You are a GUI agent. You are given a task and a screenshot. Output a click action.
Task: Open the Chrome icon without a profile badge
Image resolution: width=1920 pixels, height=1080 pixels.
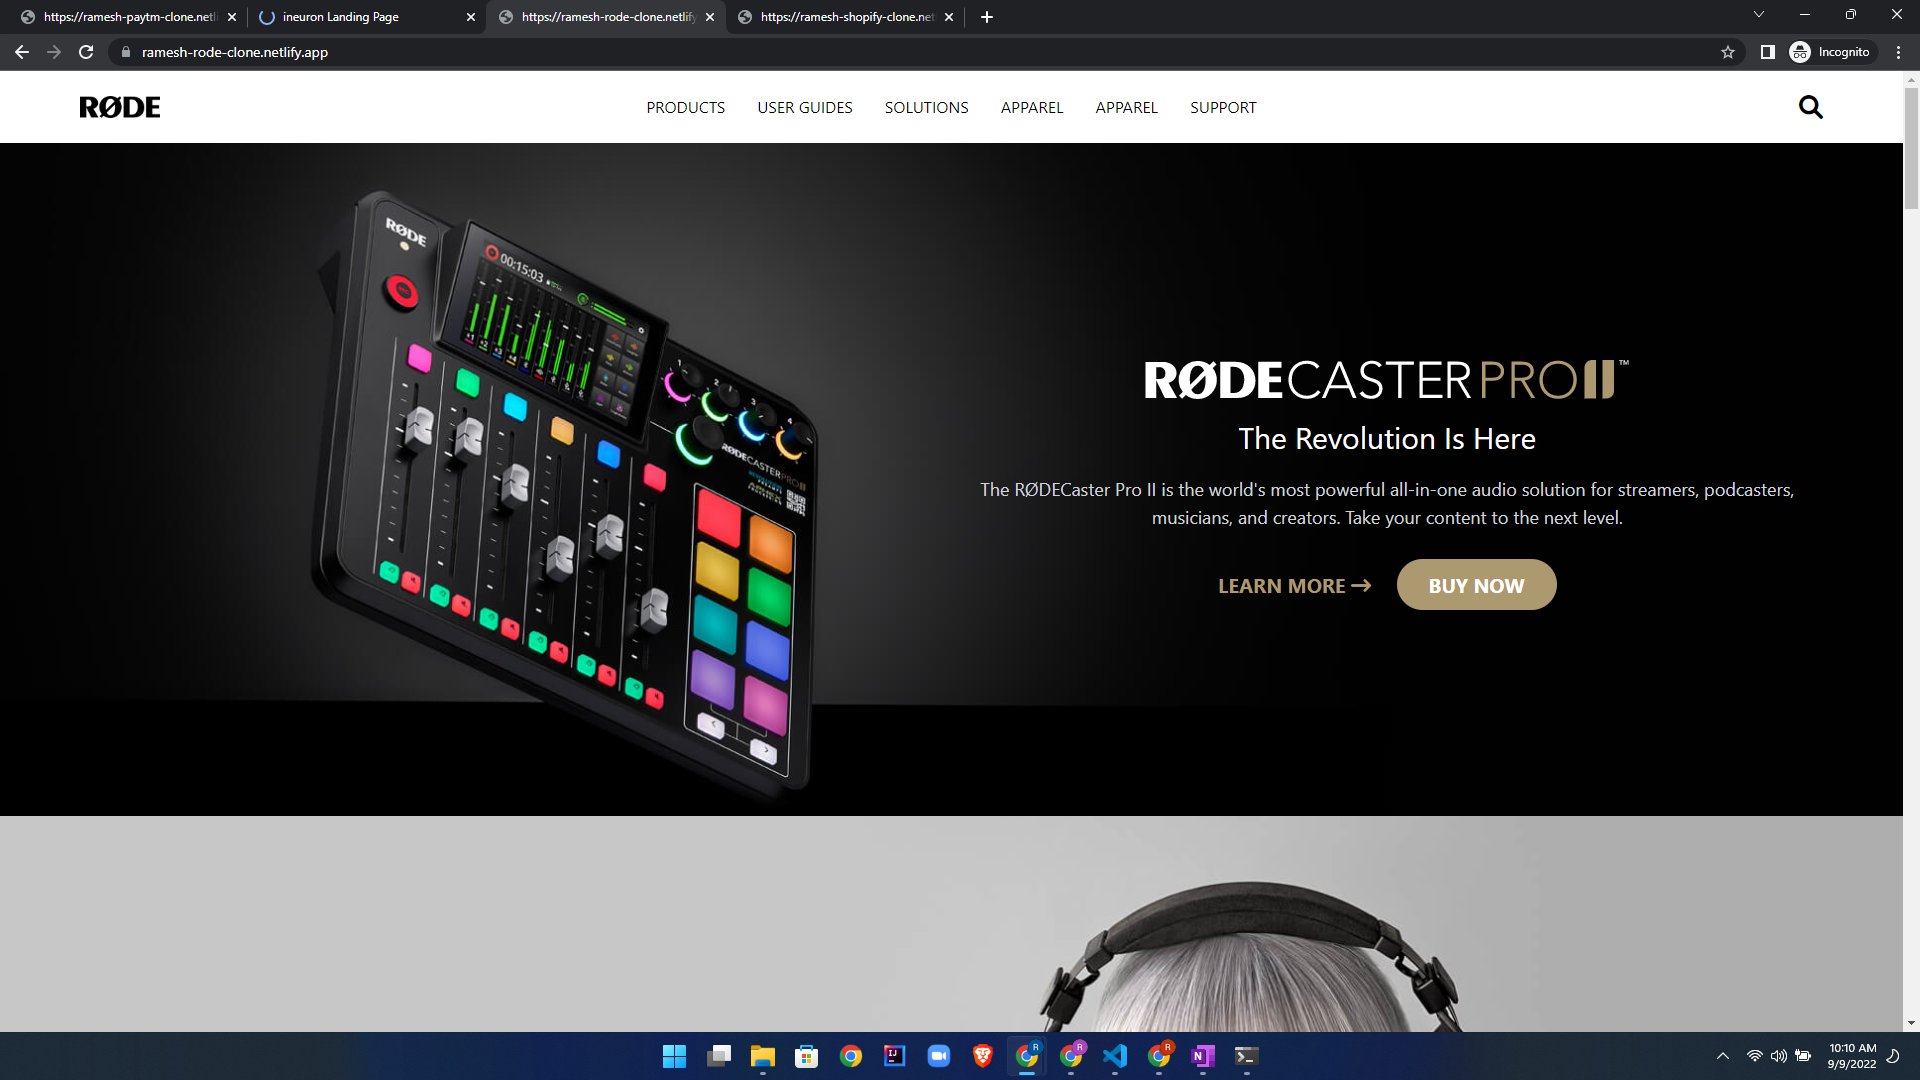[x=850, y=1056]
